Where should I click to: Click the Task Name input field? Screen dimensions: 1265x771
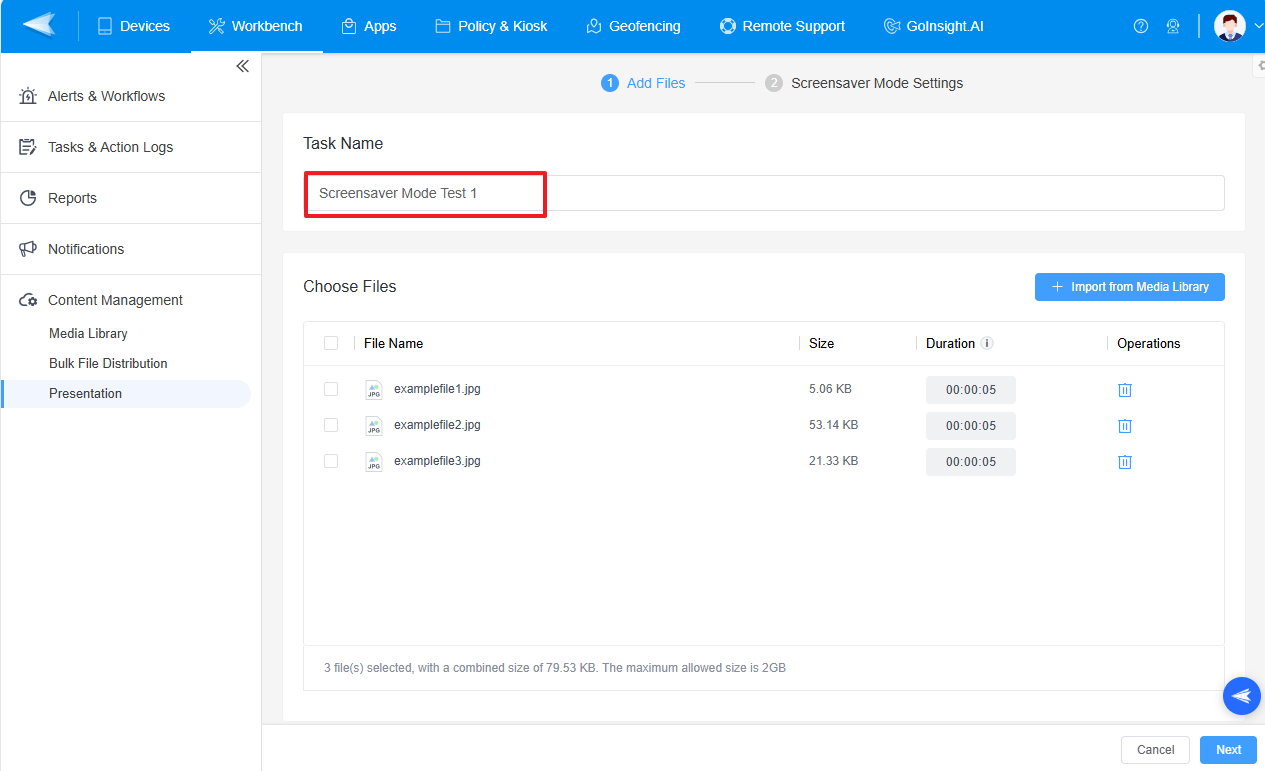(424, 193)
